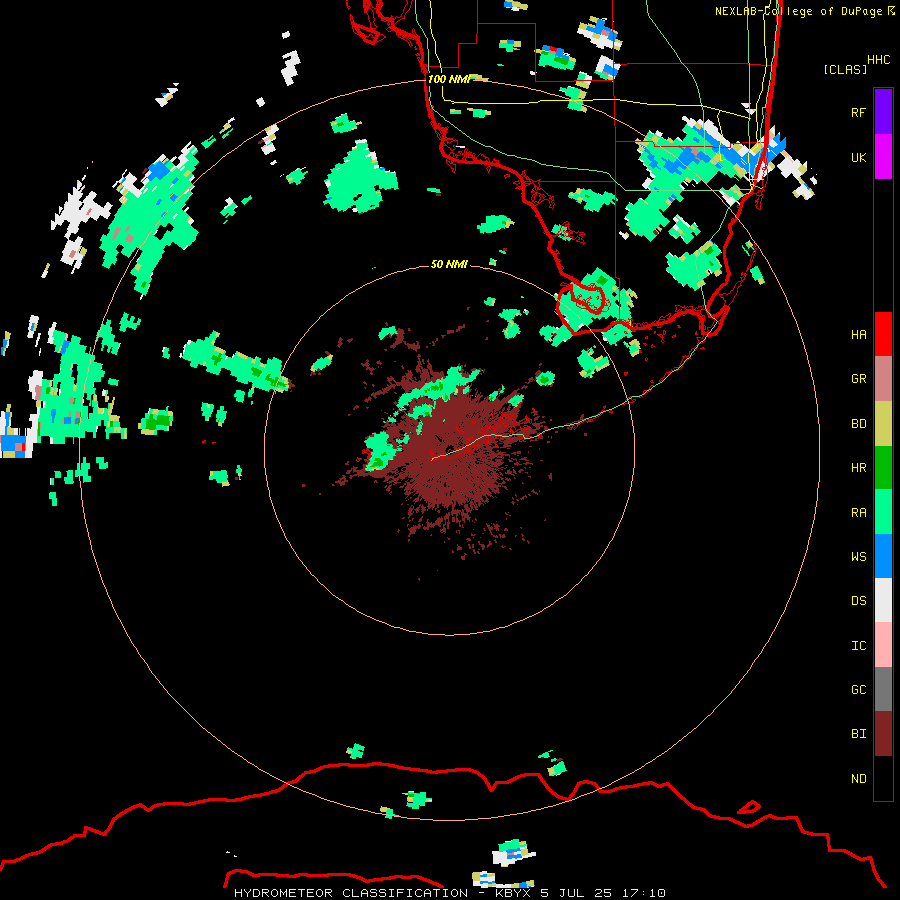This screenshot has height=900, width=900.
Task: Click the HYDROMETEOR CLASSIFICATION title text
Action: [351, 893]
